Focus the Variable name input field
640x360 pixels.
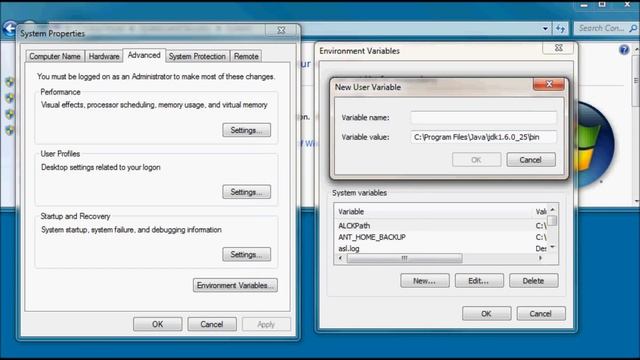(483, 118)
